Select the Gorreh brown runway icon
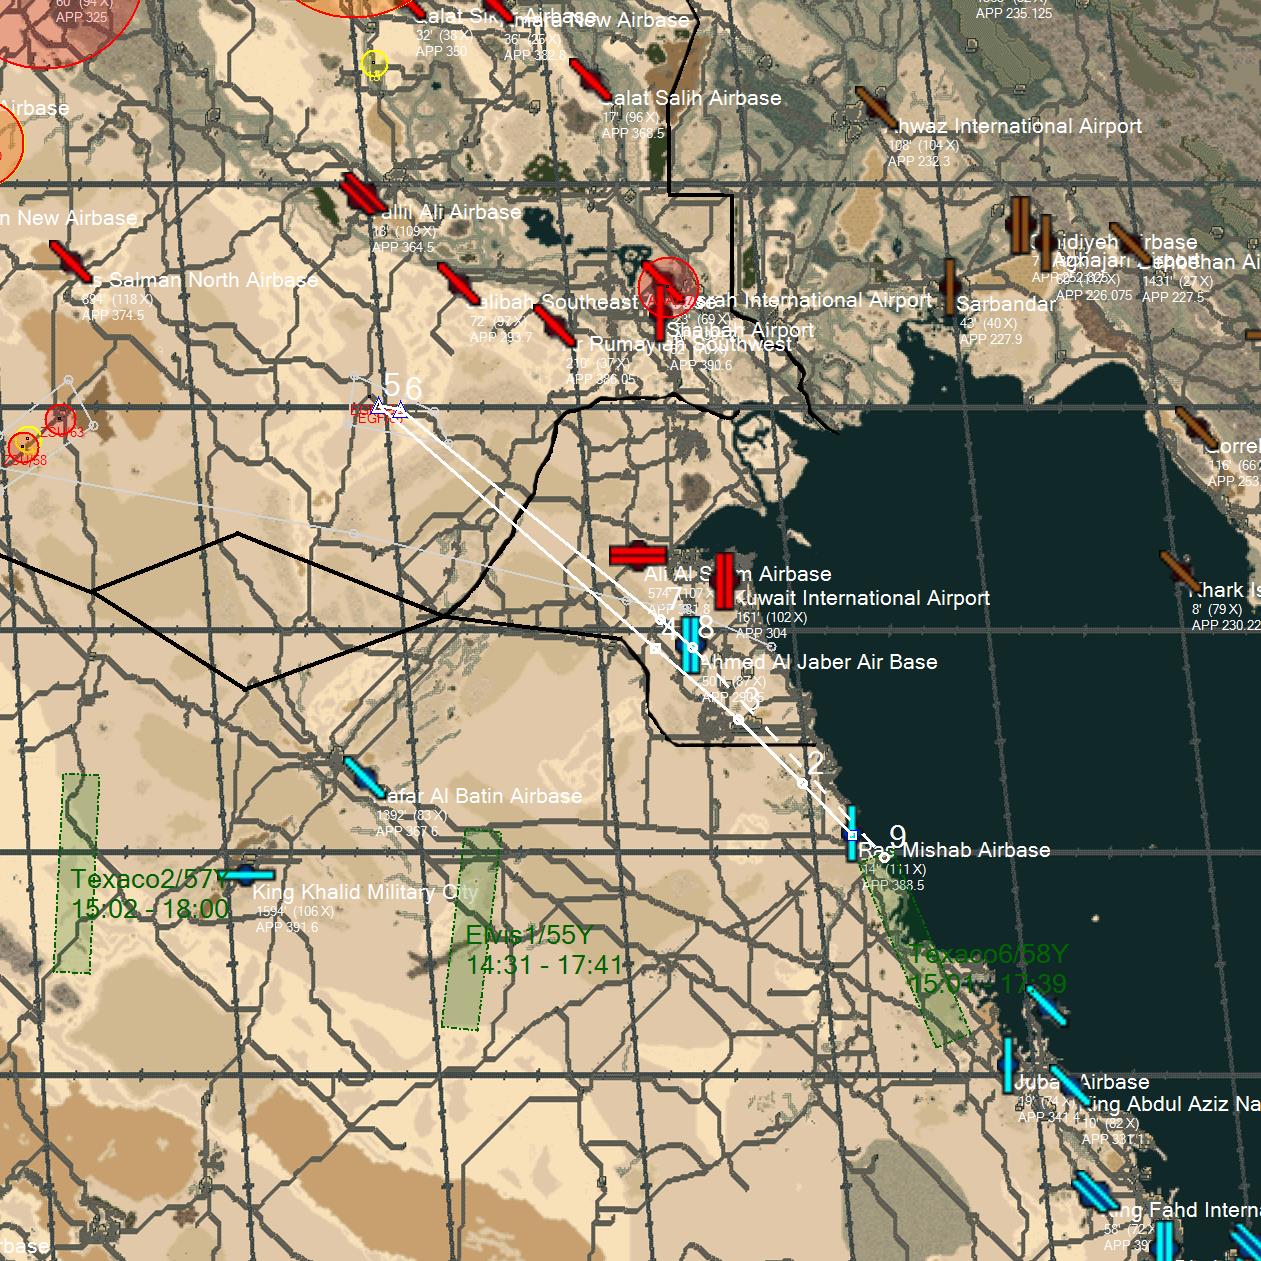The width and height of the screenshot is (1261, 1261). point(1196,428)
